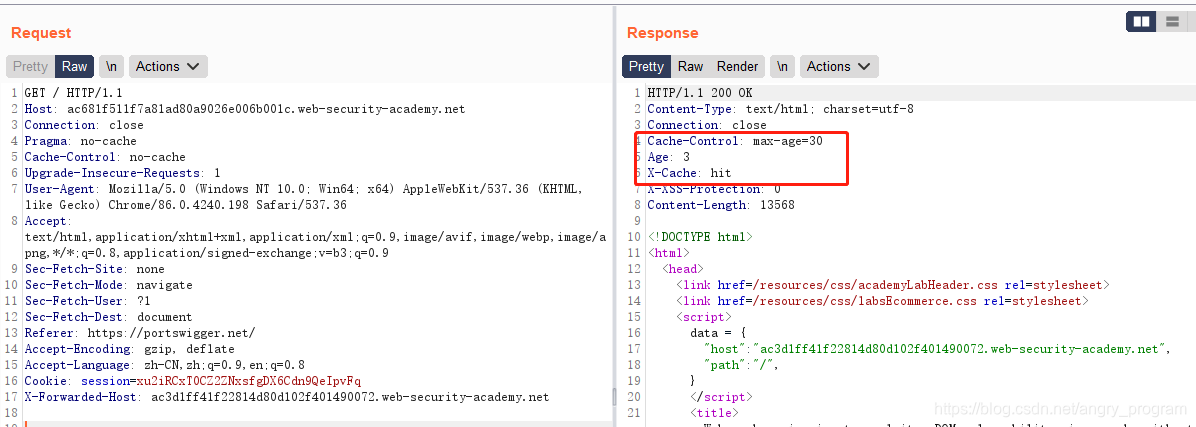Image resolution: width=1196 pixels, height=427 pixels.
Task: Click the 'X-Cache: hit' response header
Action: pos(689,173)
